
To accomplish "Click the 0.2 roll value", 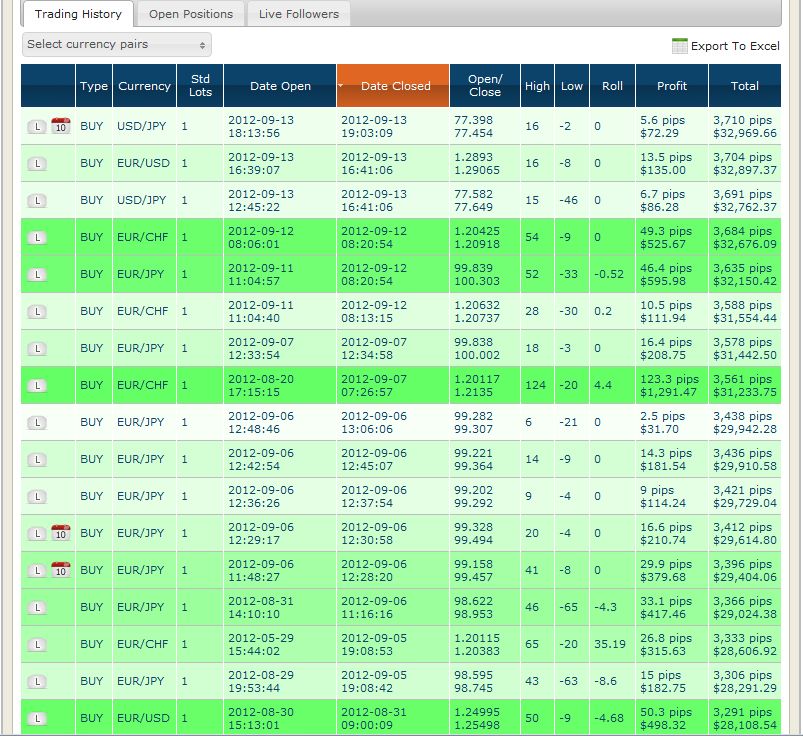I will tap(603, 311).
